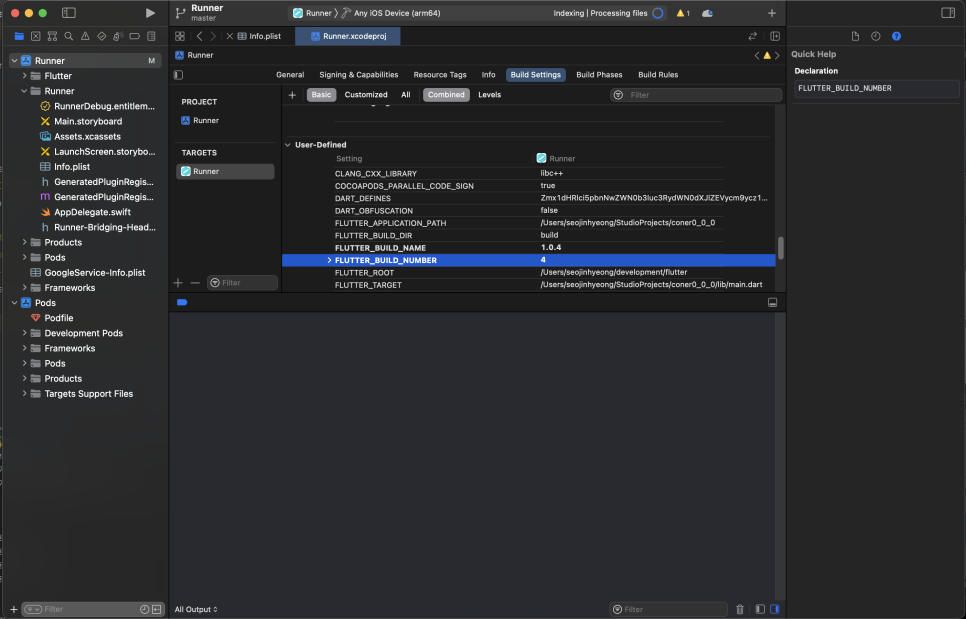The width and height of the screenshot is (966, 619).
Task: Show the History inspector
Action: (875, 36)
